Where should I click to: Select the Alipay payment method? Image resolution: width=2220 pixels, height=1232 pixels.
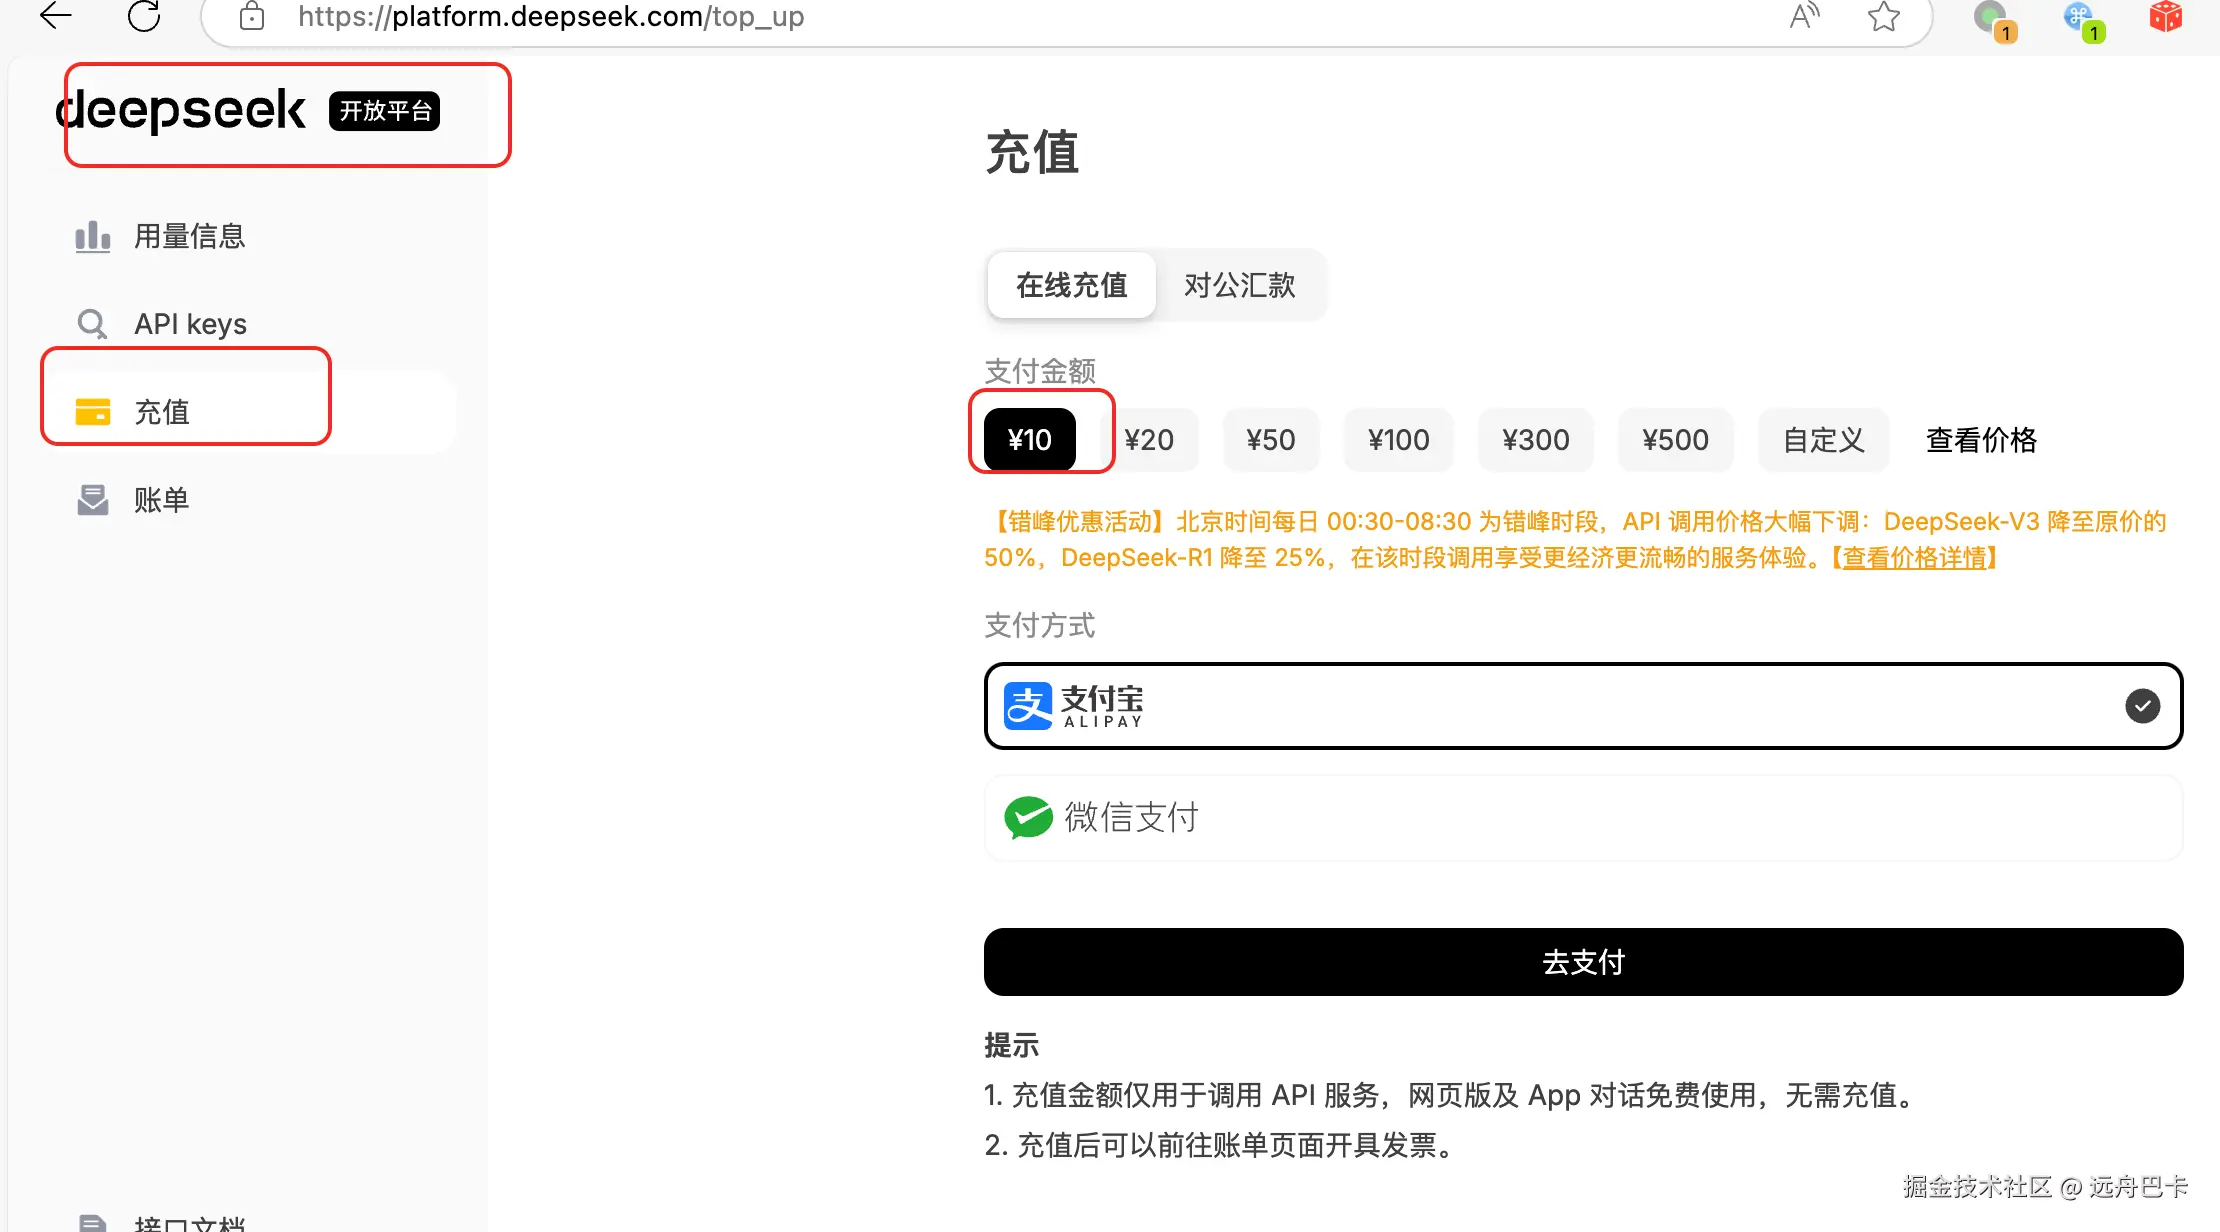[x=1583, y=706]
